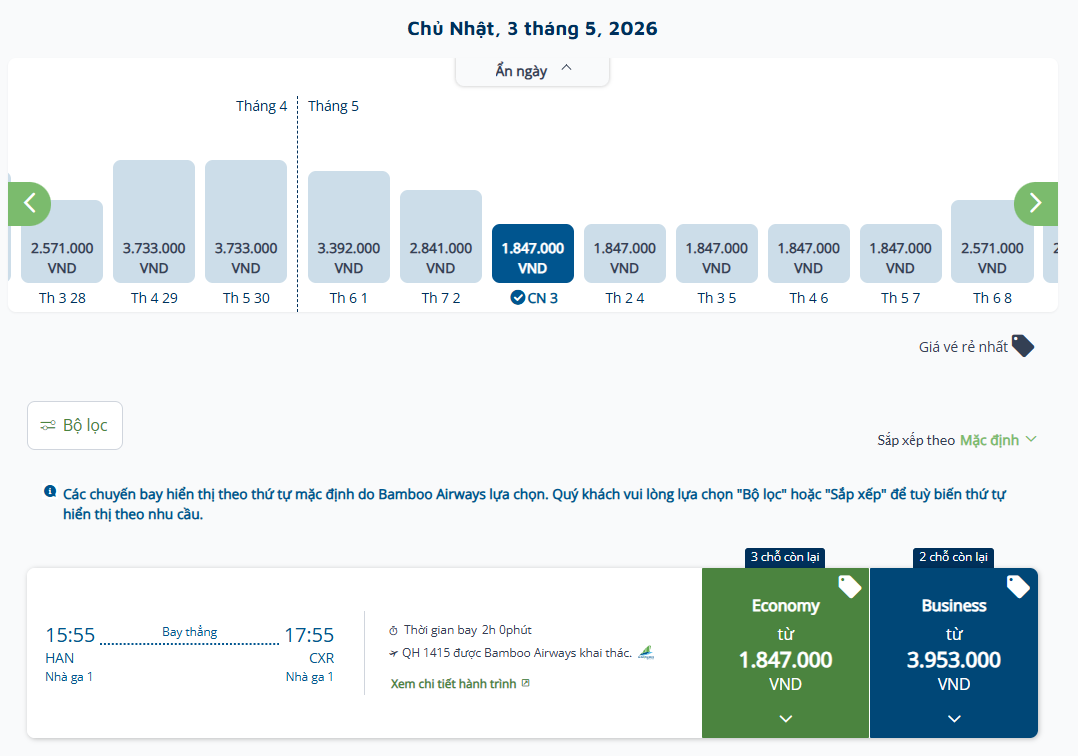
Task: Click the Bamboo Airways logo beside QH 1415
Action: point(646,653)
